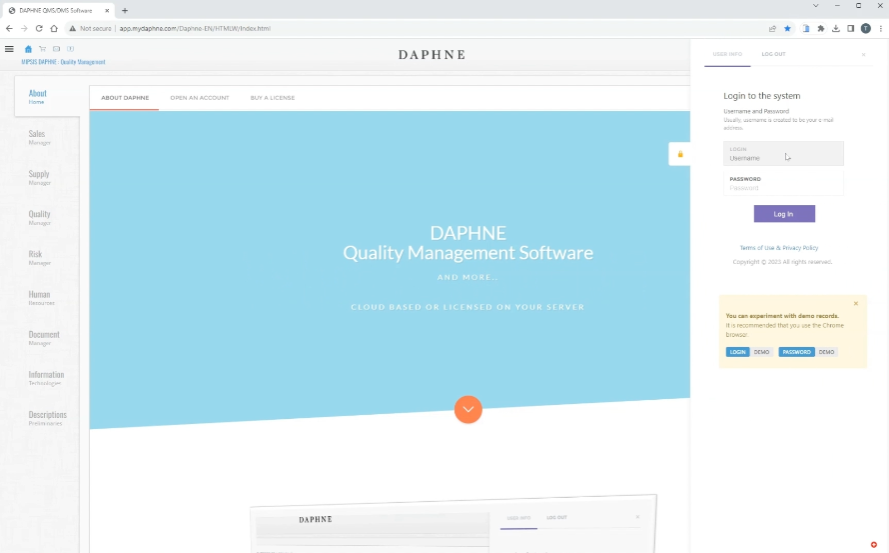Select the User Info tab
Screen dimensions: 889x553
point(727,54)
